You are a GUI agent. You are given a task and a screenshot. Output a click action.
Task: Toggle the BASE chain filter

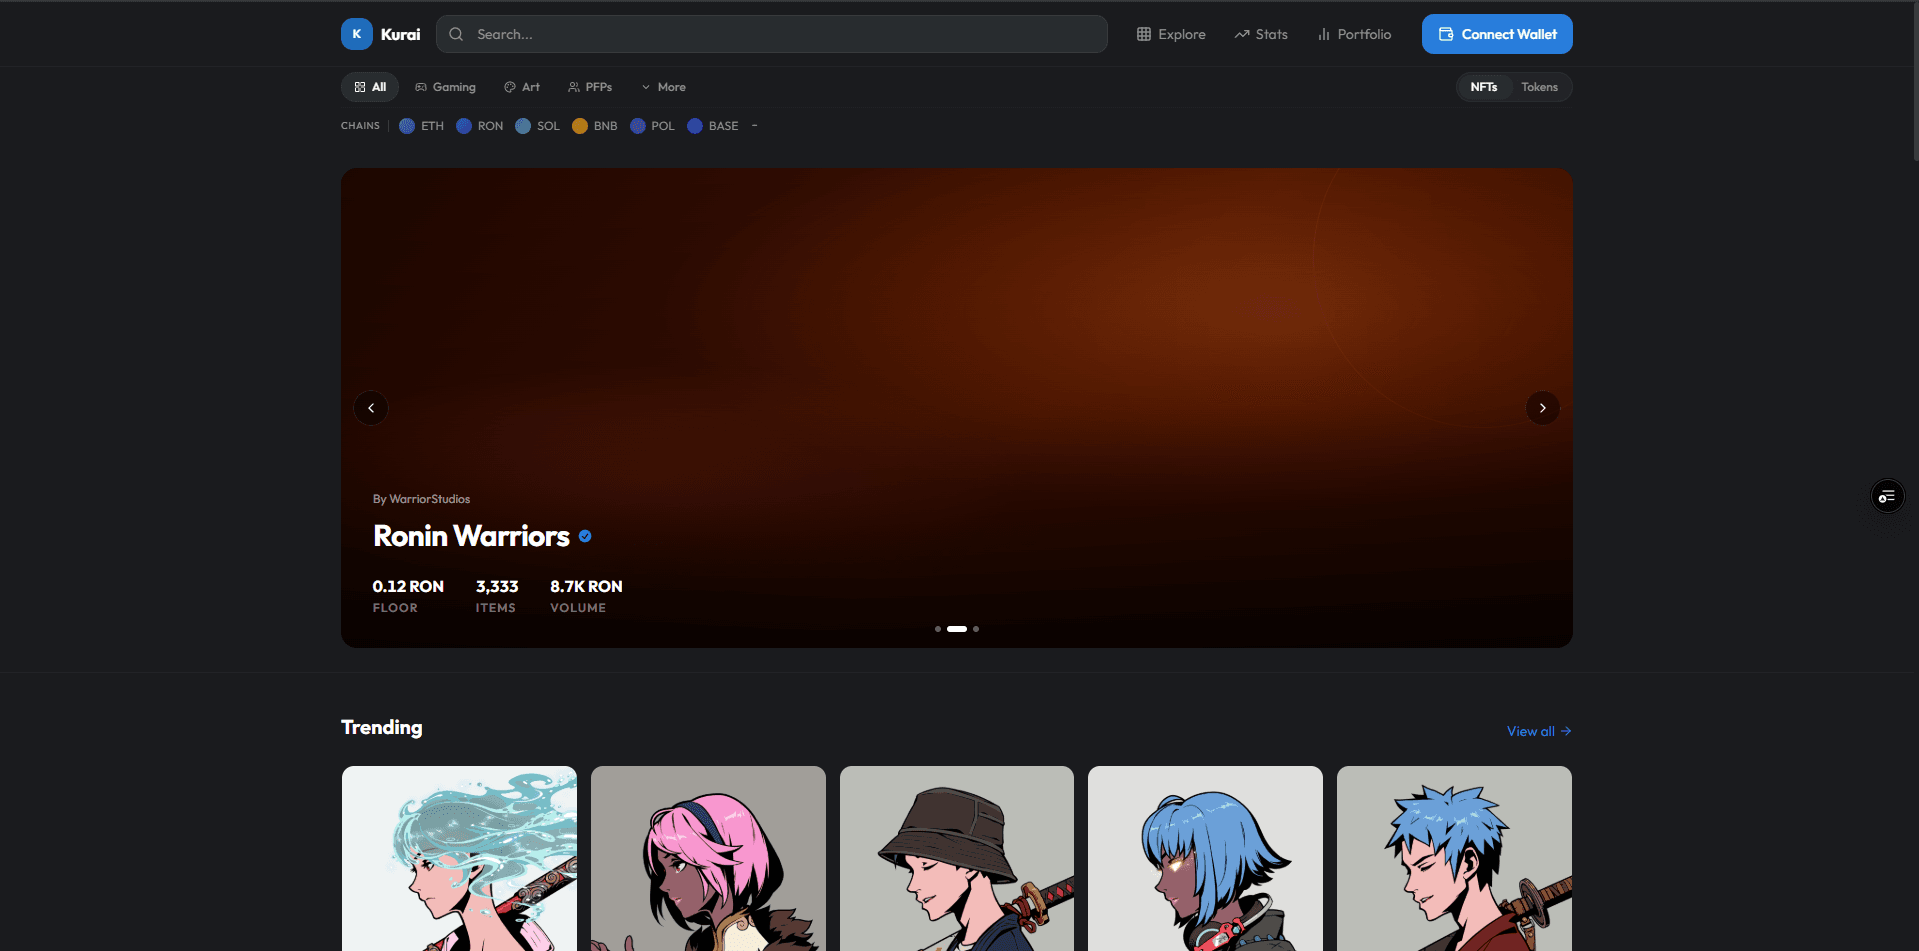(x=712, y=125)
